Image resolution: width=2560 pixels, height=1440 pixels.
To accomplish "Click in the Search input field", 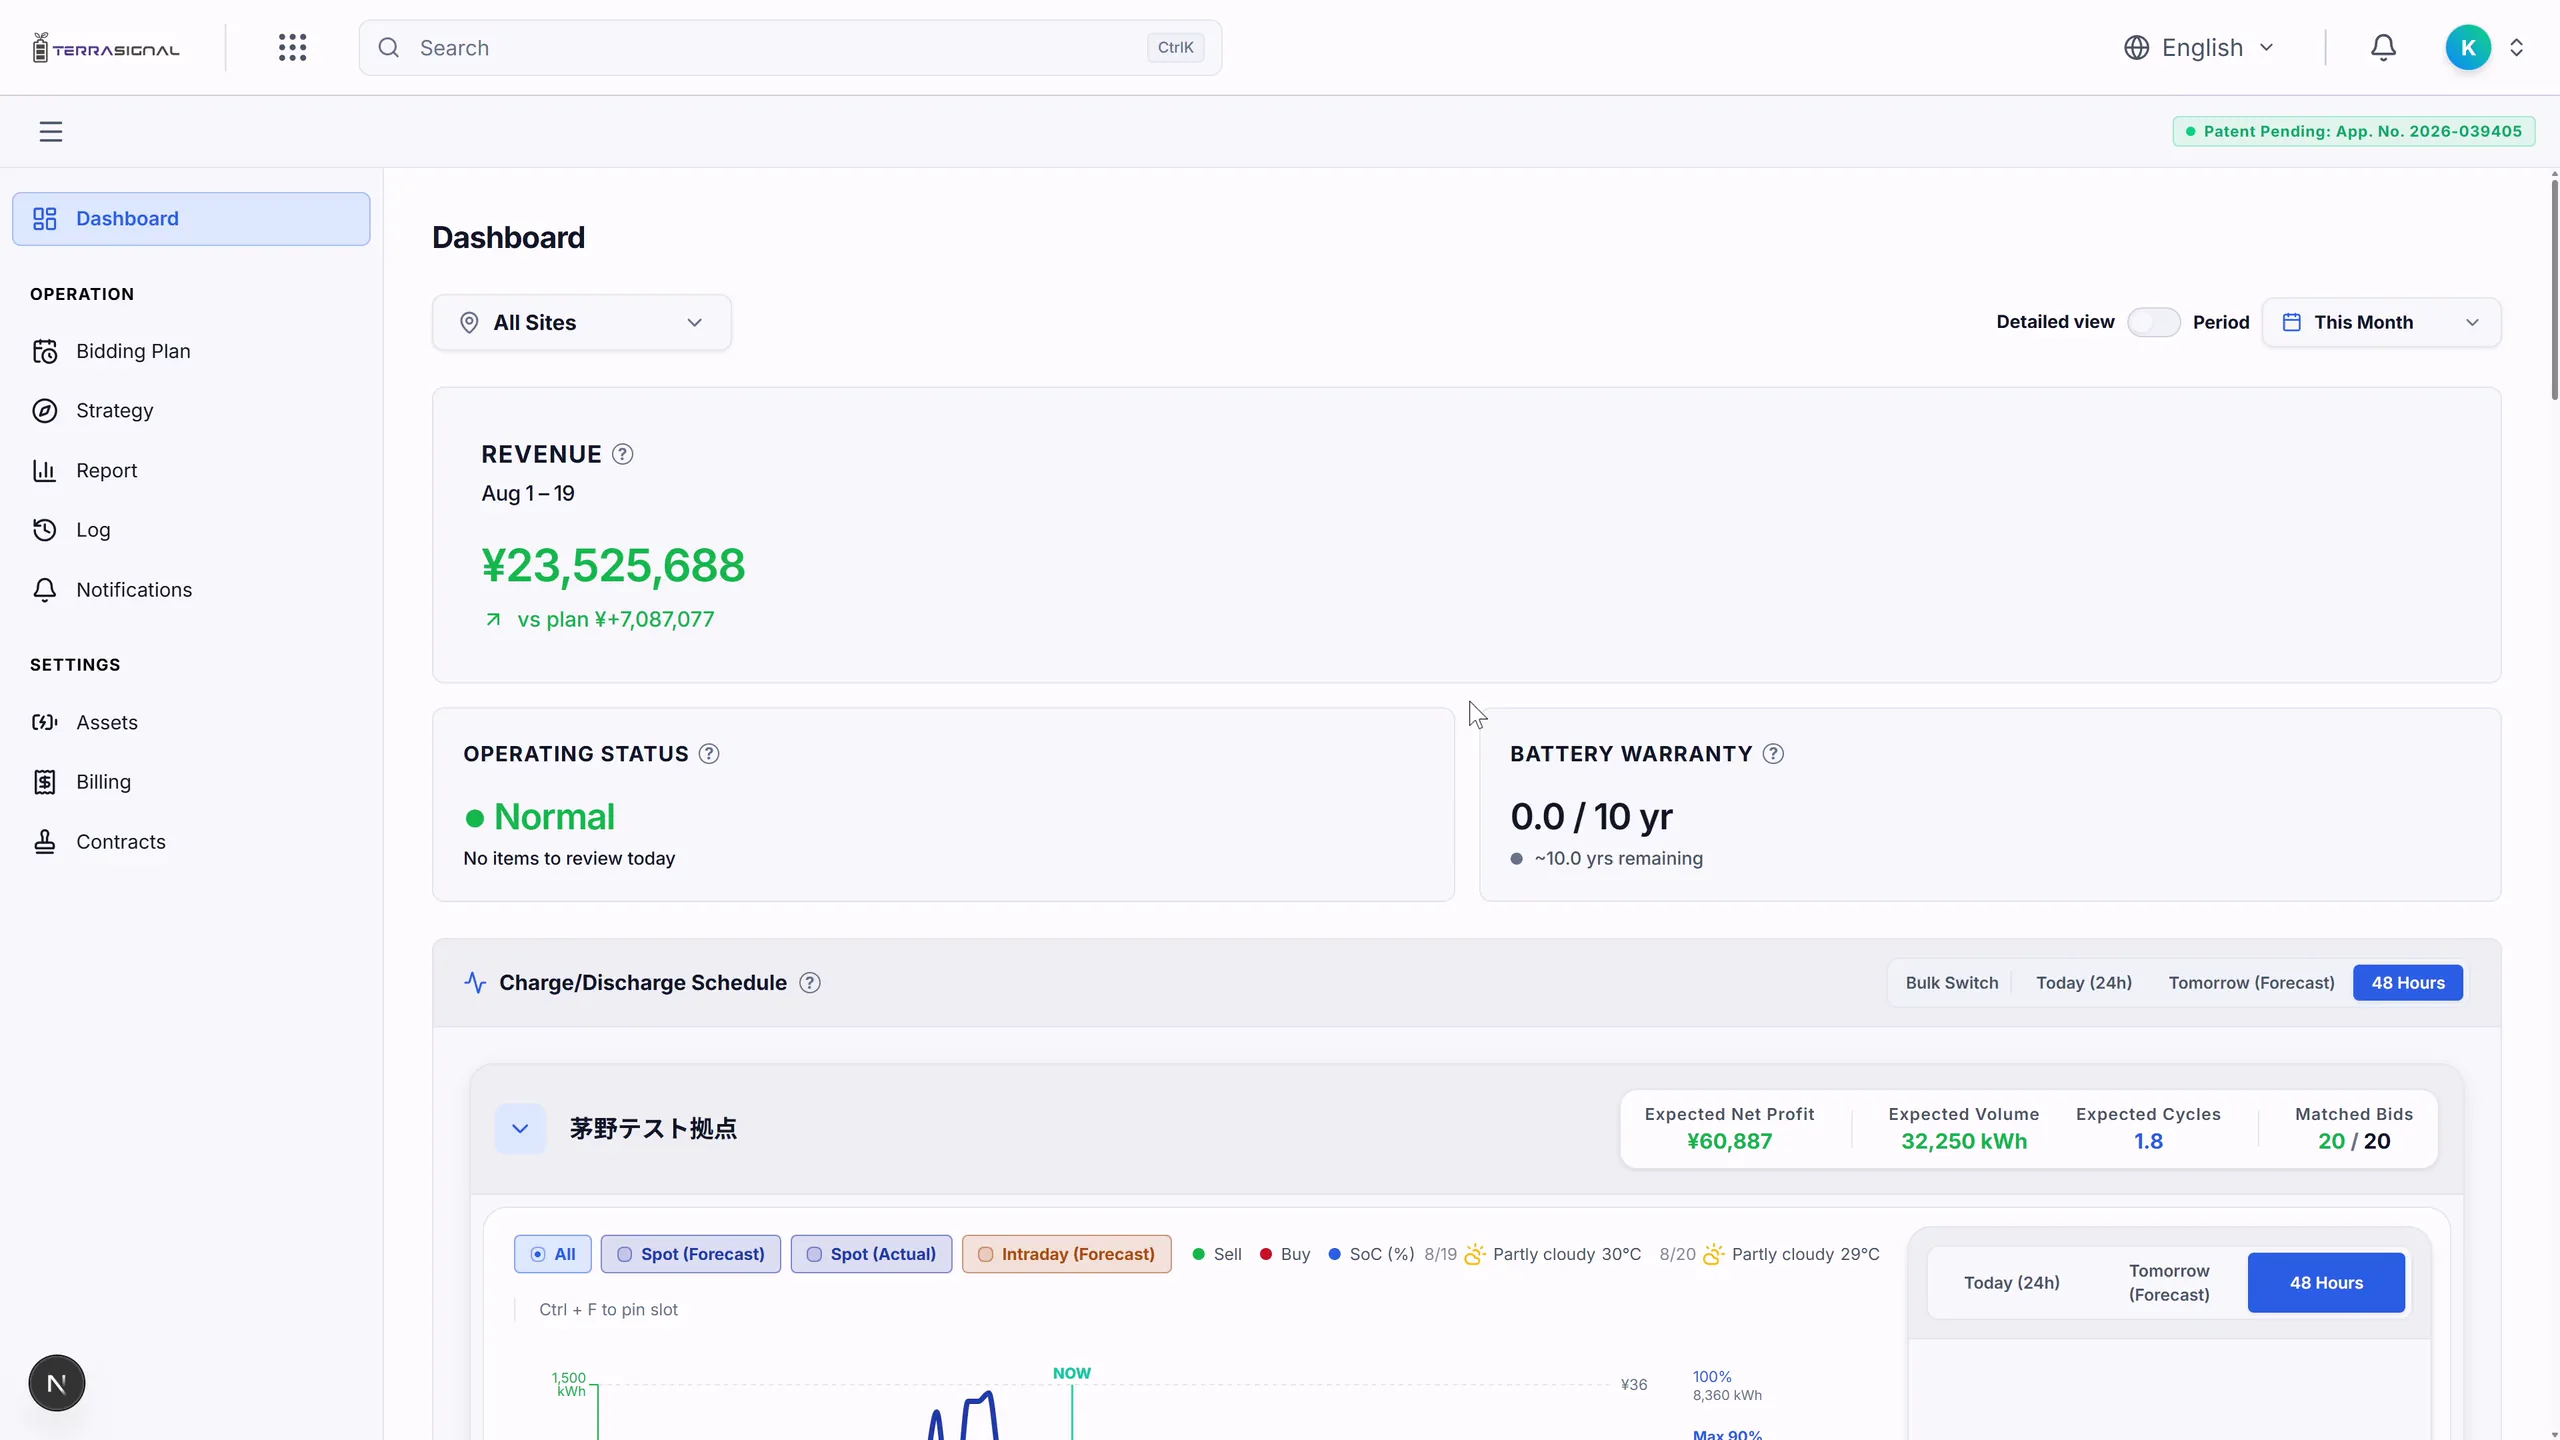I will [790, 48].
